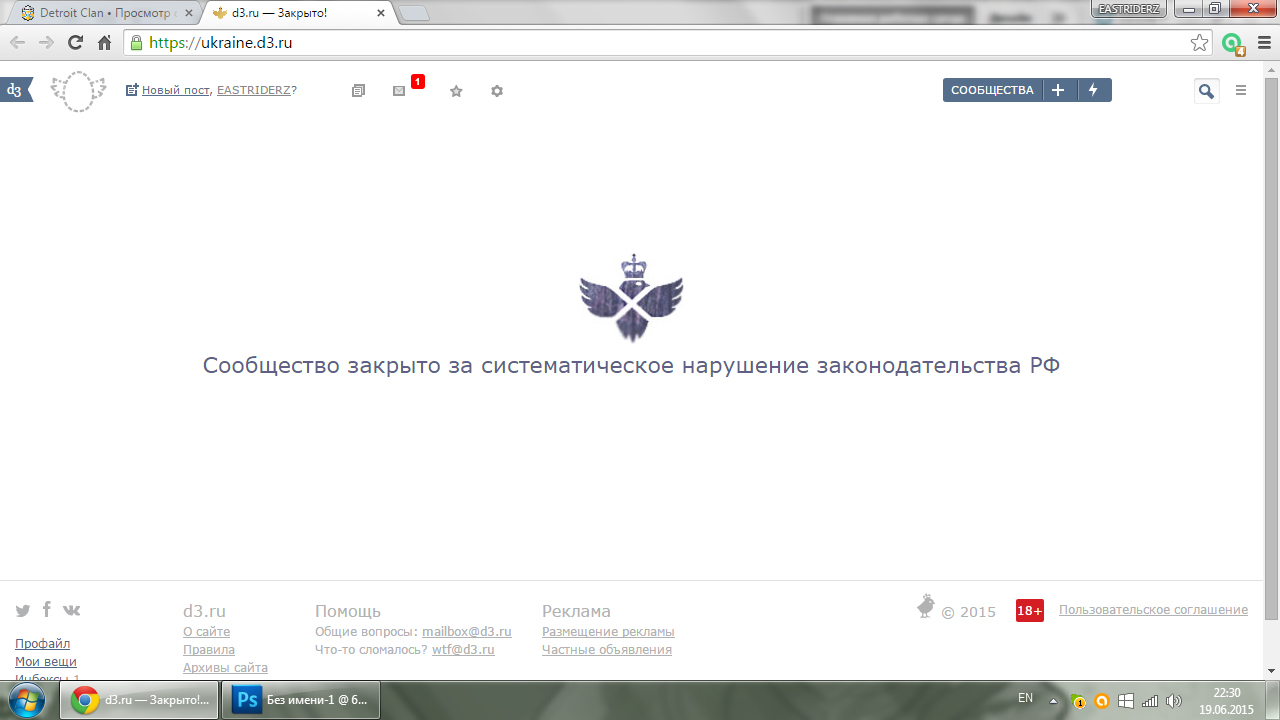This screenshot has height=720, width=1280.
Task: Open site settings gear icon
Action: tap(497, 91)
